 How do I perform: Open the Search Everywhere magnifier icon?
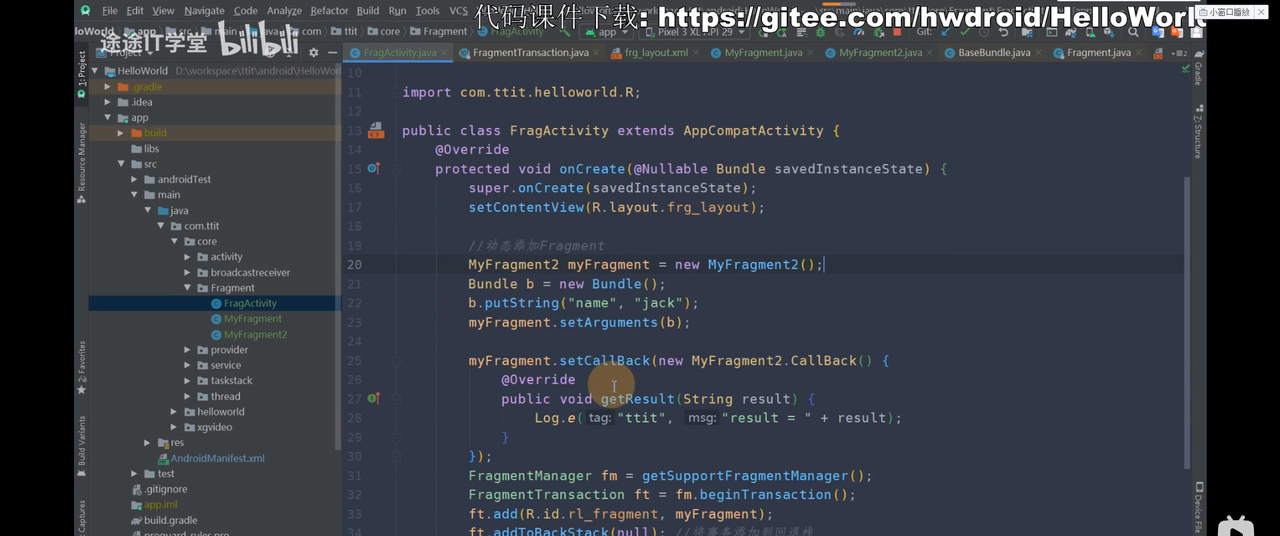point(1133,32)
